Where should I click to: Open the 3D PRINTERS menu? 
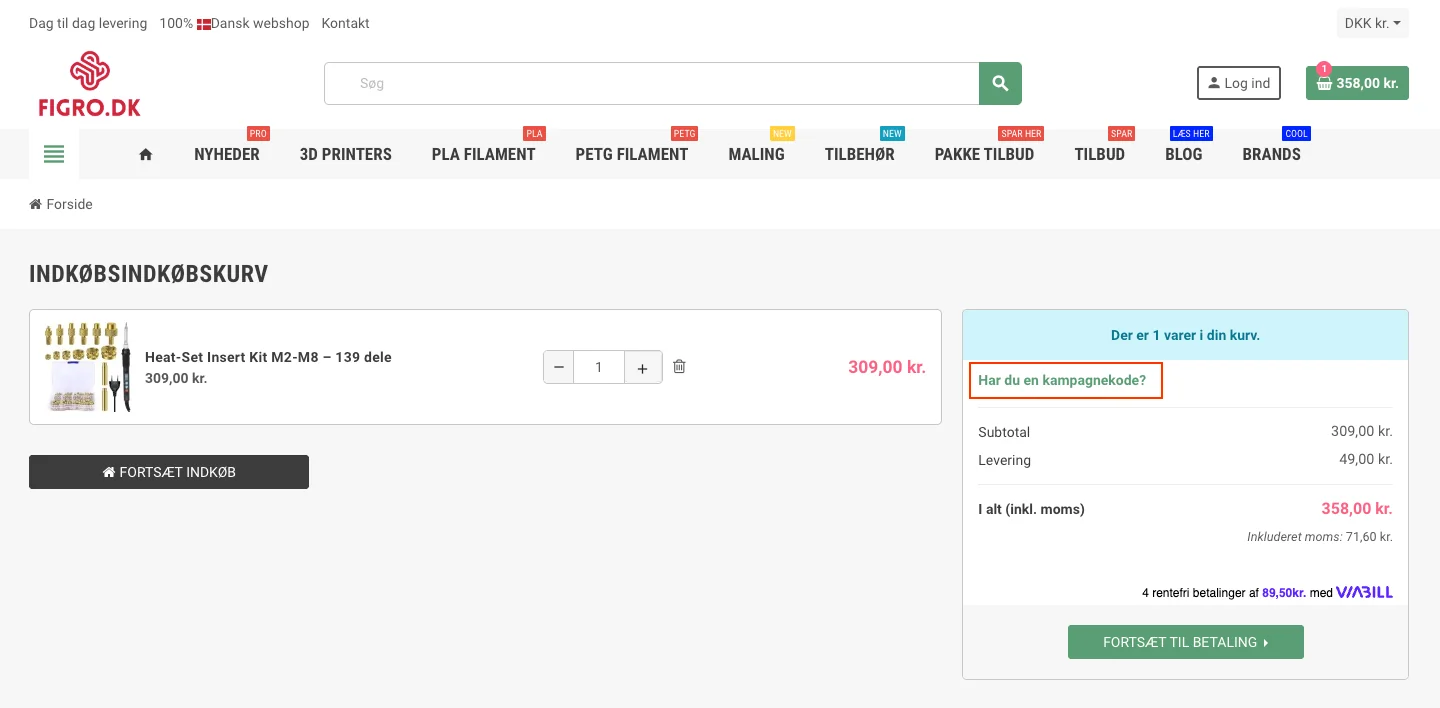(346, 154)
